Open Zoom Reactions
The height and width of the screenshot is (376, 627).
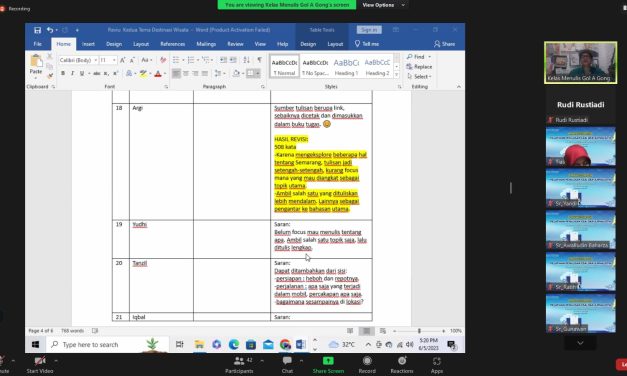pos(402,365)
